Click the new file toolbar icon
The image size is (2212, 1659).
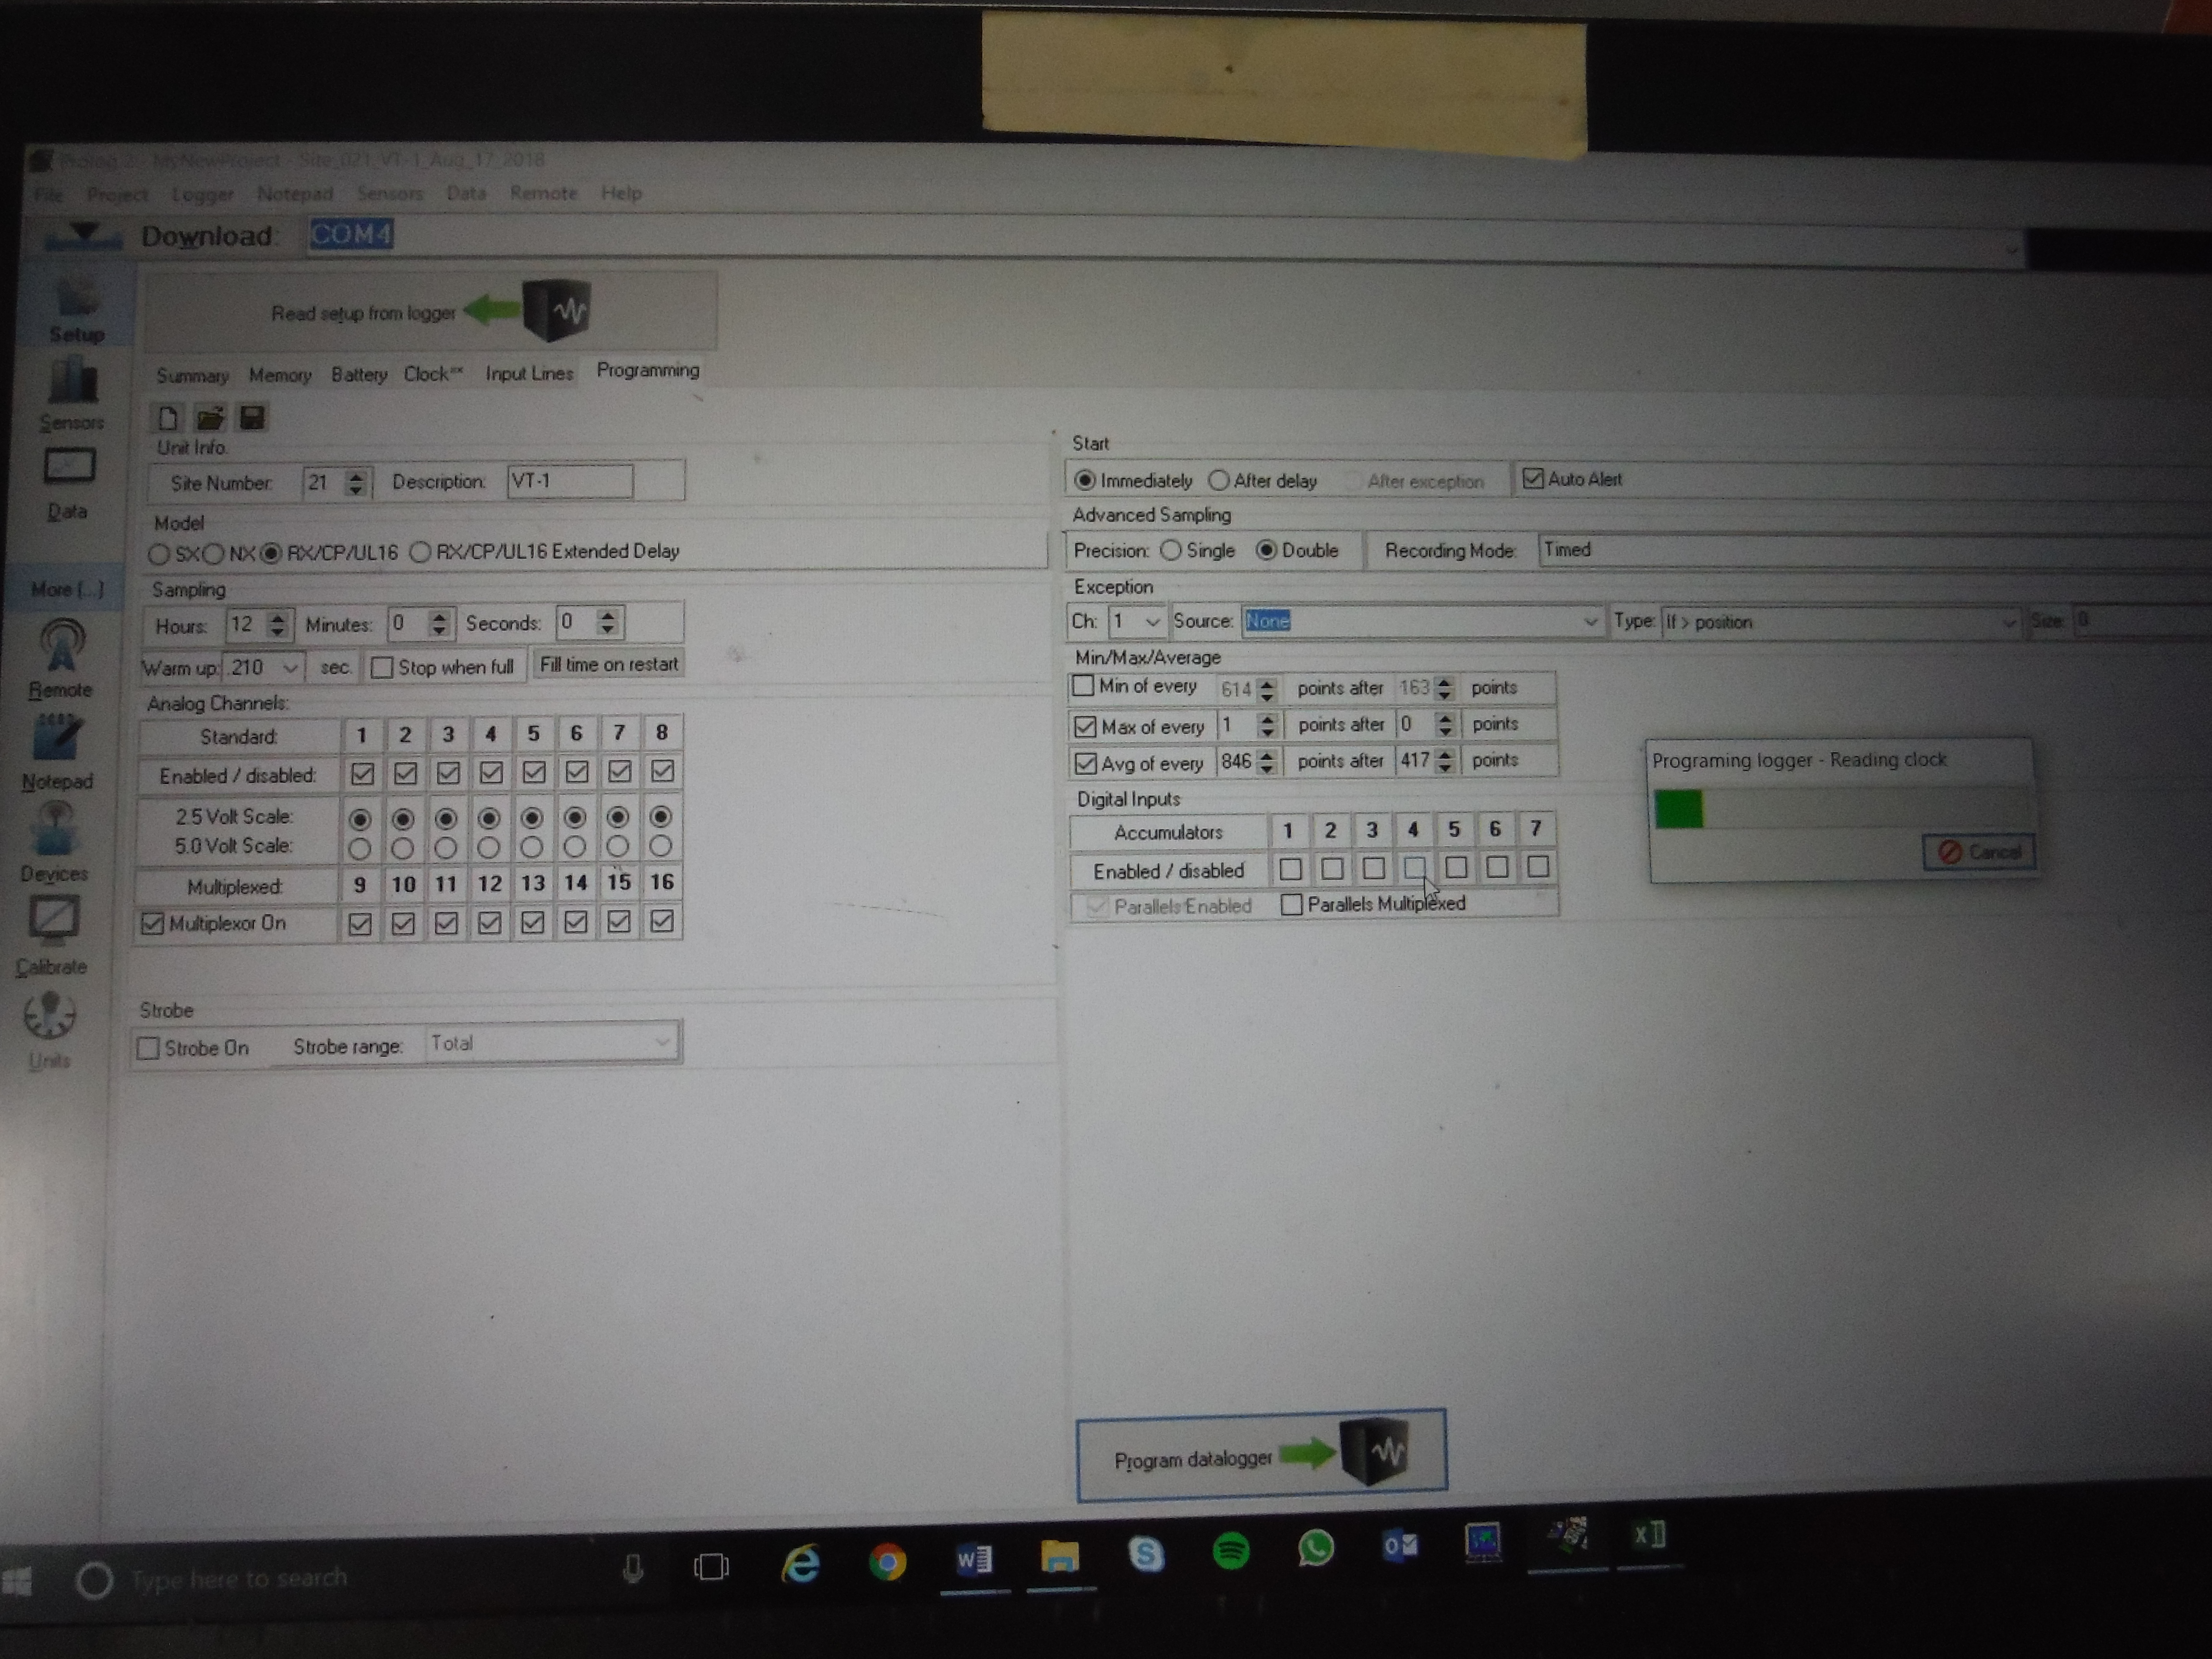pyautogui.click(x=168, y=418)
